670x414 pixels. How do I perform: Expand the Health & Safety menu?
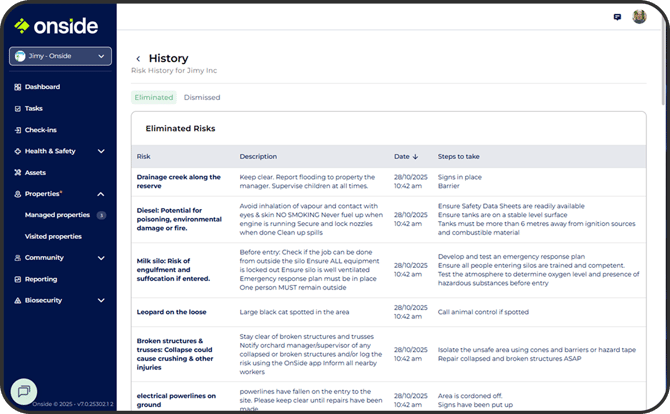pyautogui.click(x=101, y=151)
